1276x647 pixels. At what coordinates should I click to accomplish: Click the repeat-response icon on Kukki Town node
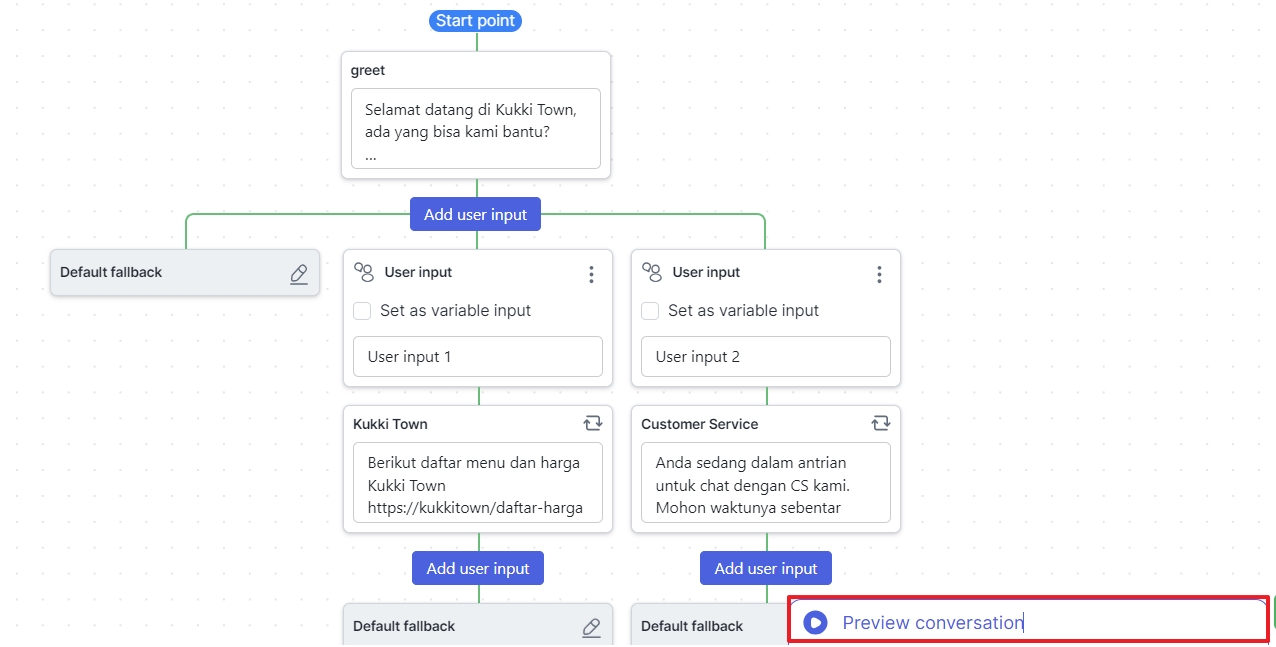[592, 423]
